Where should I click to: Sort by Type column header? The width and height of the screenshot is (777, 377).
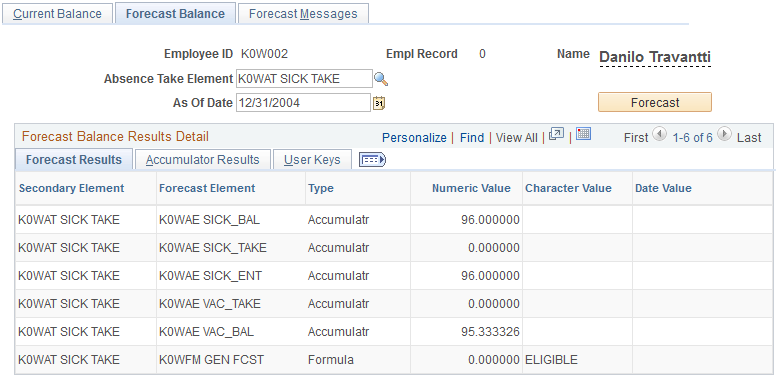click(x=321, y=188)
